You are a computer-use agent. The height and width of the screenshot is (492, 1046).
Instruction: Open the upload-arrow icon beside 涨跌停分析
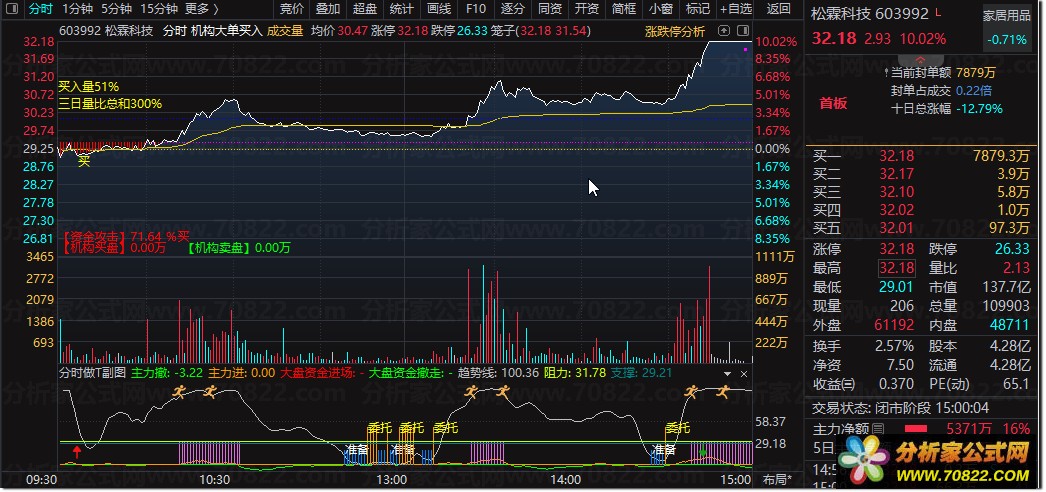tap(724, 31)
